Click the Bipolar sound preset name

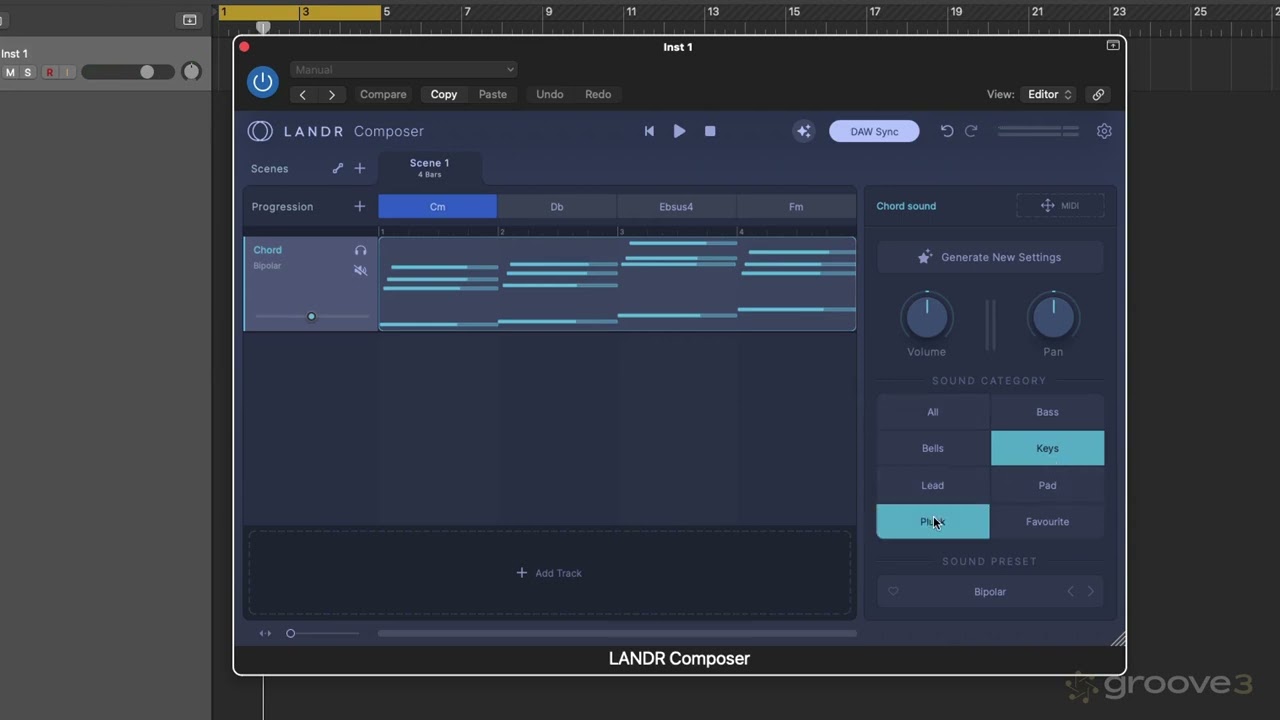tap(990, 592)
